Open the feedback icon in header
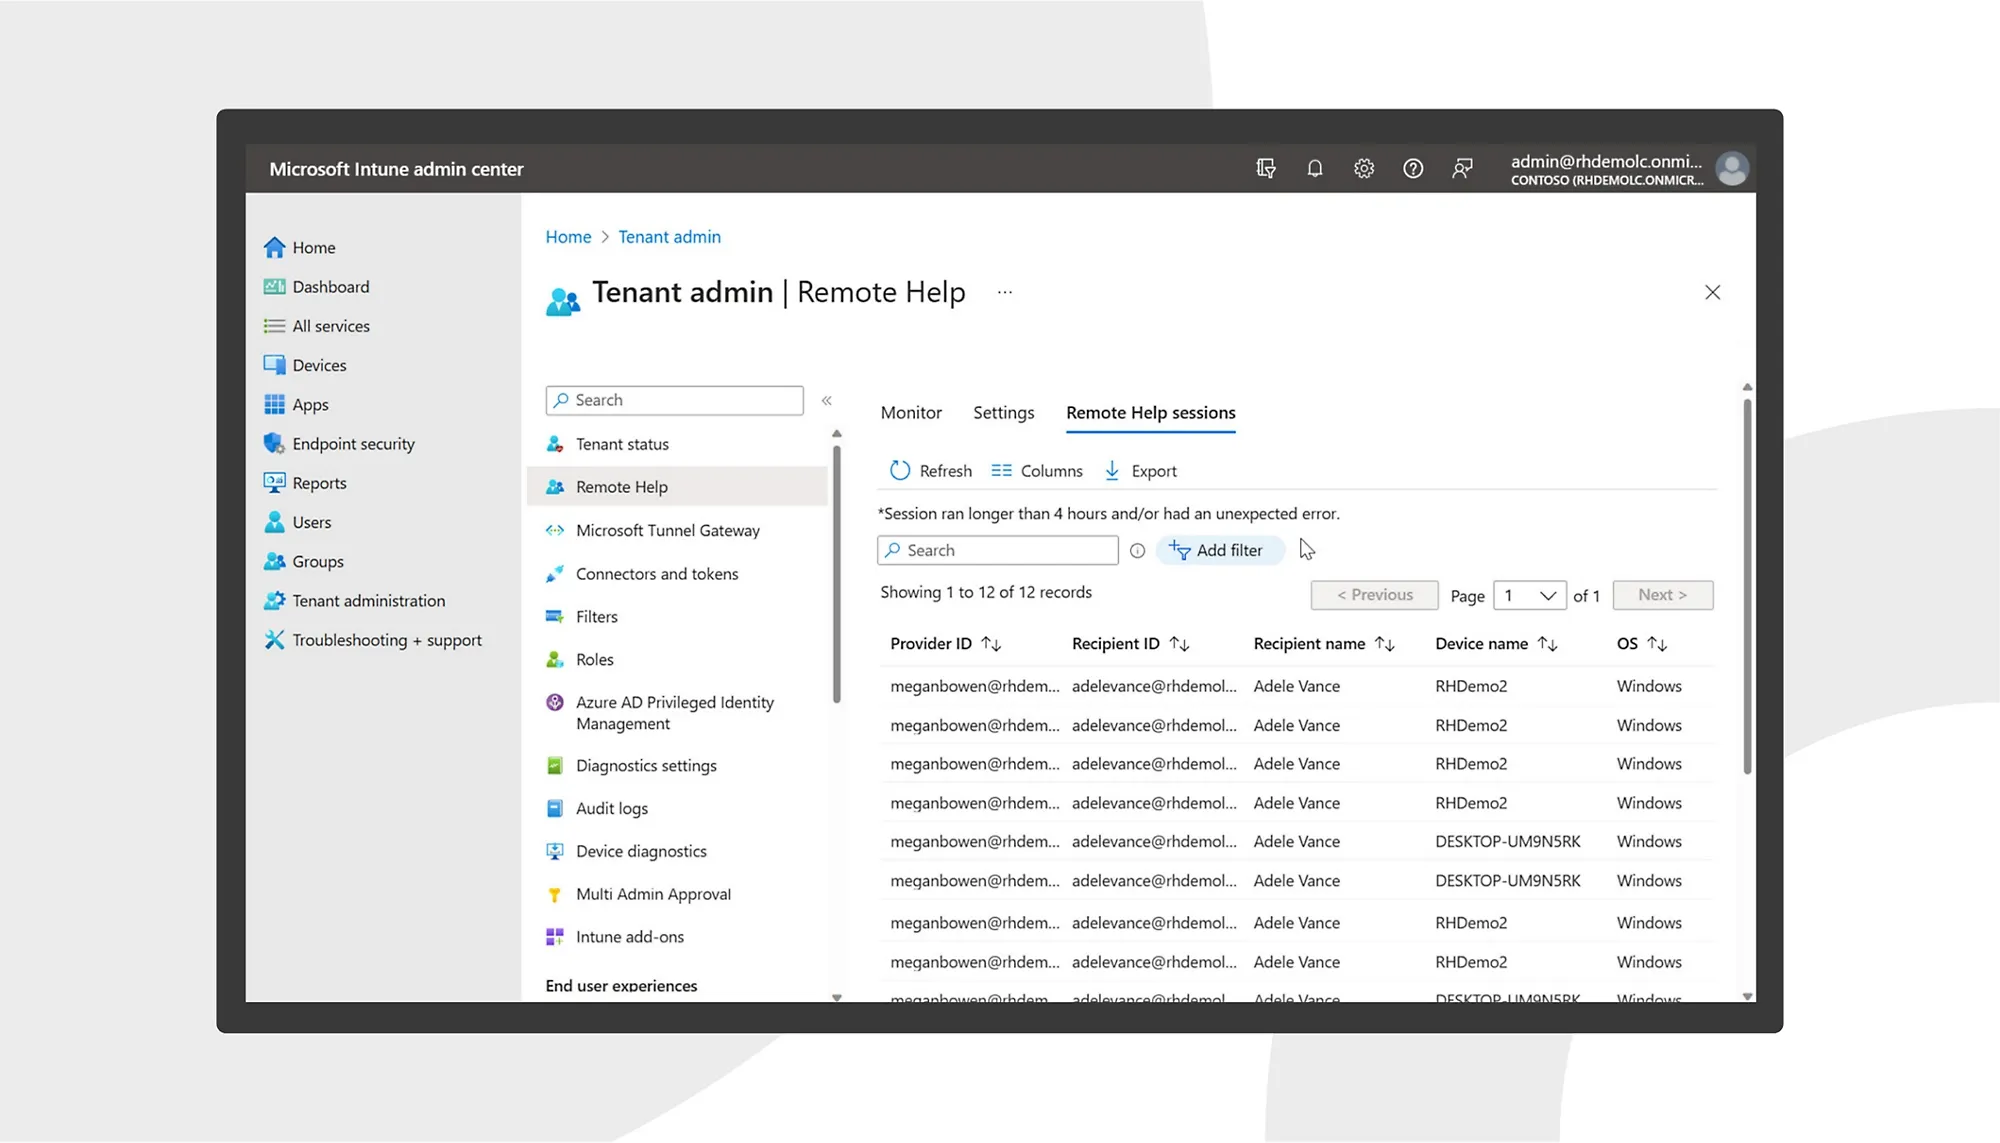This screenshot has height=1143, width=2000. point(1462,168)
